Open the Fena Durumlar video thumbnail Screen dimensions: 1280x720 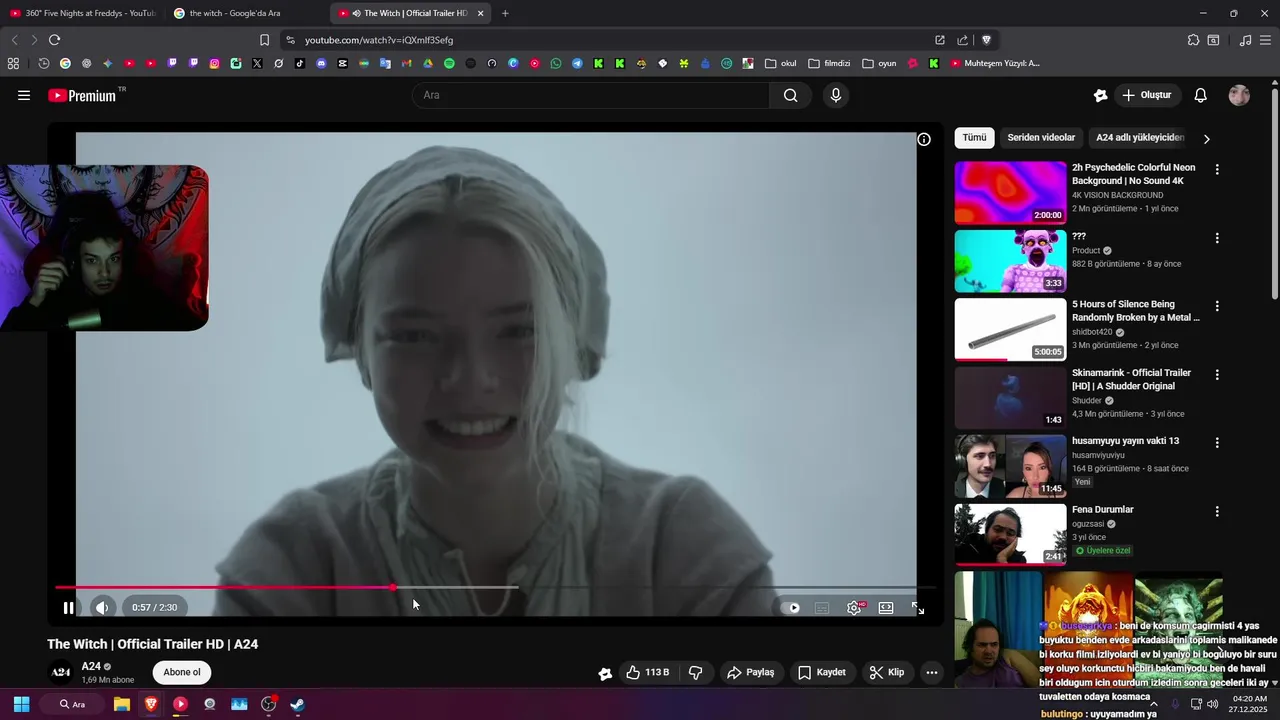pos(1010,534)
